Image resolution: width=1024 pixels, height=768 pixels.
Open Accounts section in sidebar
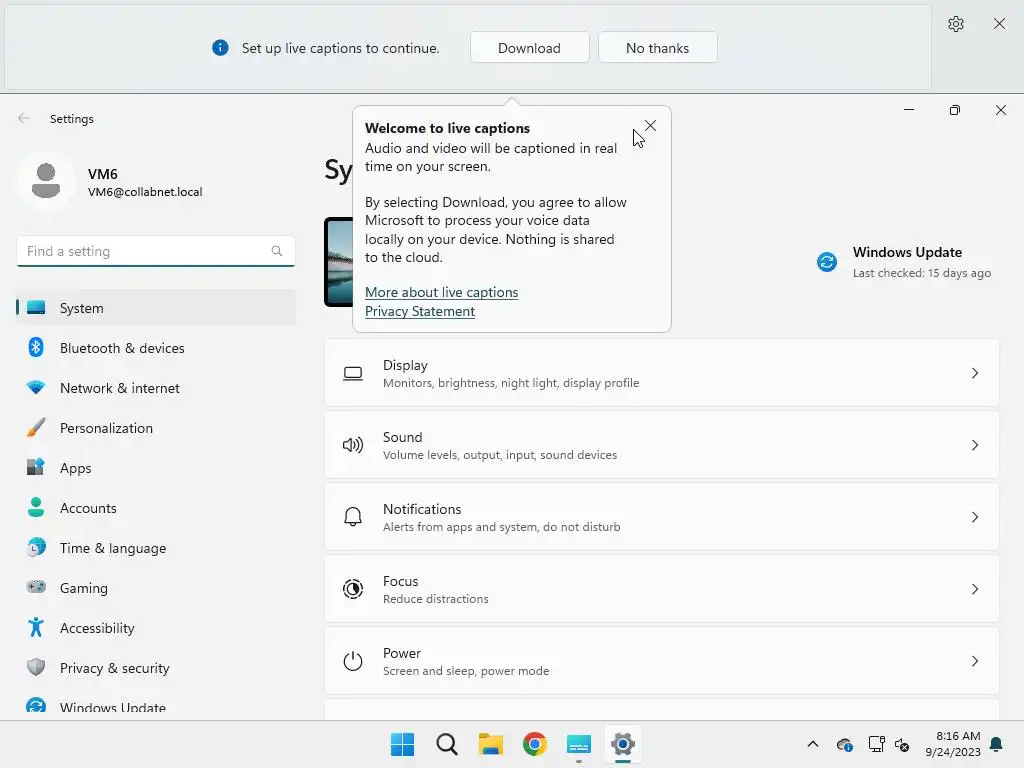coord(155,508)
